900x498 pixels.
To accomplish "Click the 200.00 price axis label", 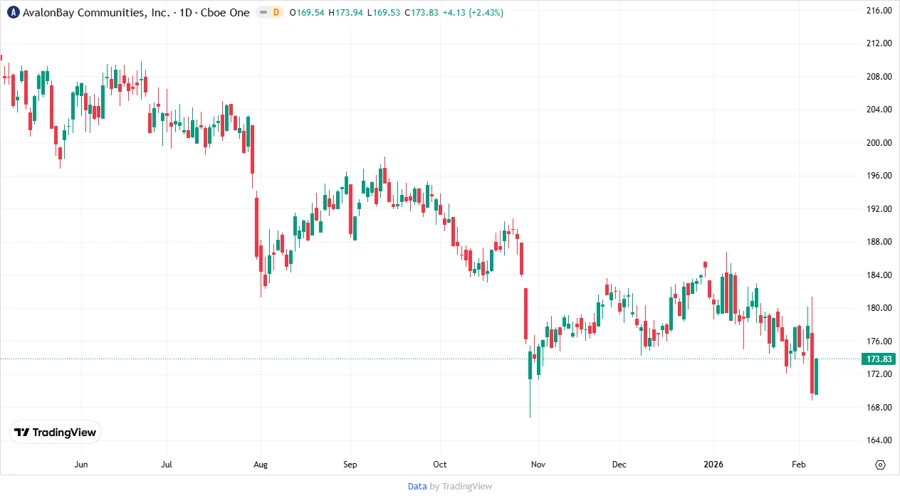I will 879,142.
